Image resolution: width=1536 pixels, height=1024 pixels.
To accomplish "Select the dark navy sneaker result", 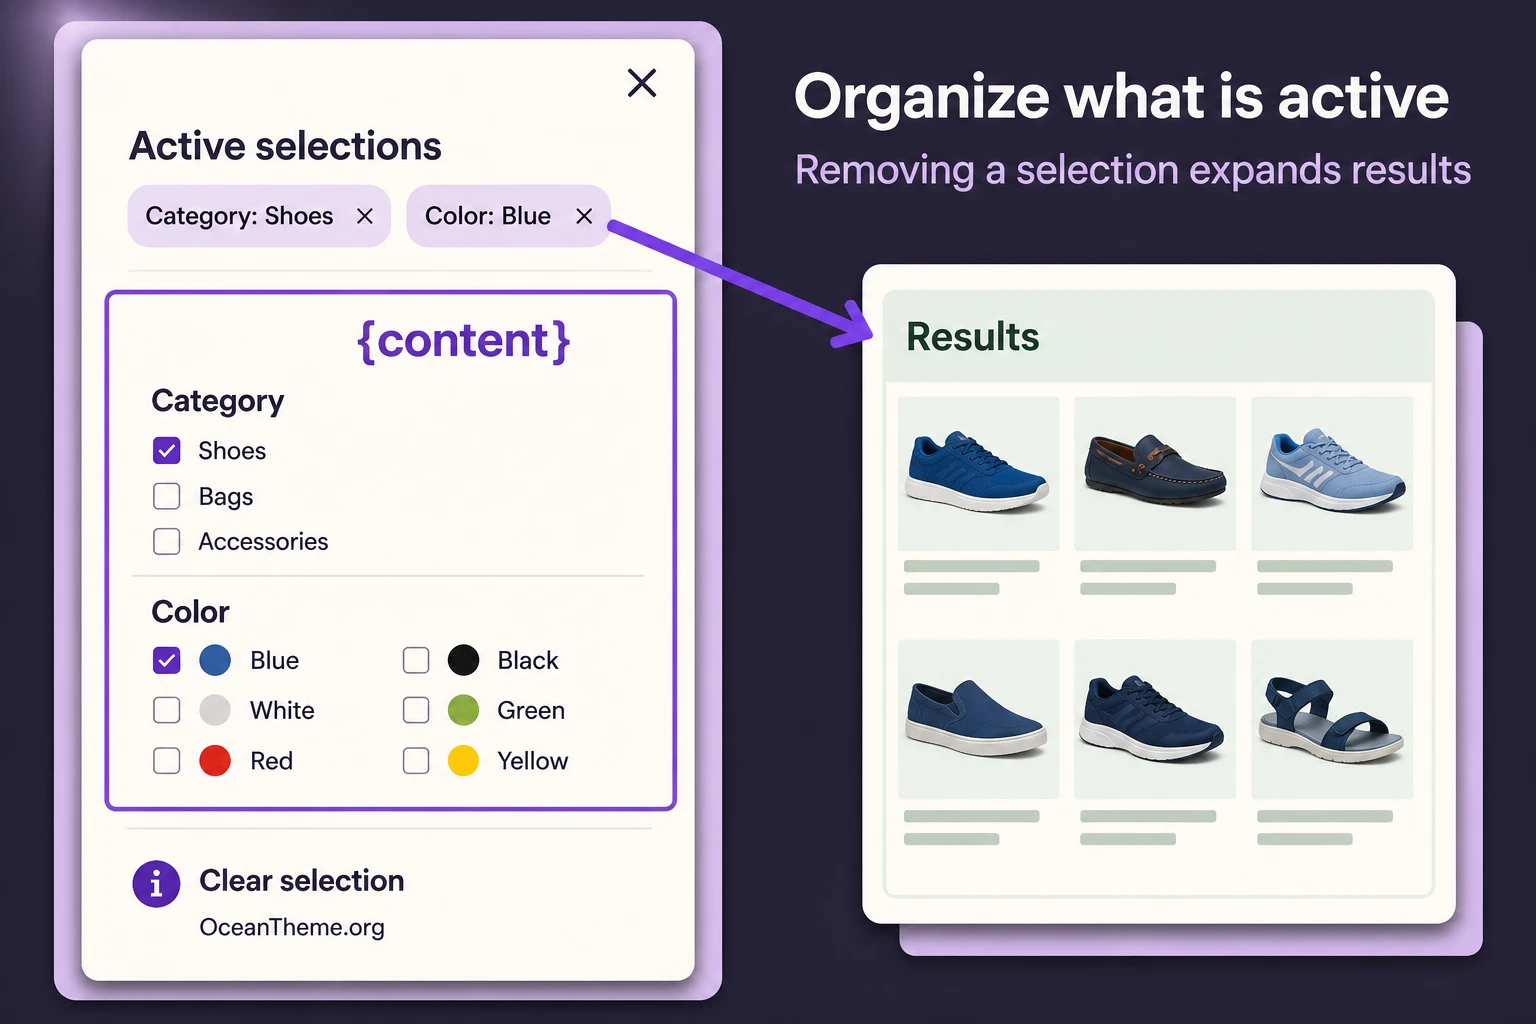I will [1155, 719].
